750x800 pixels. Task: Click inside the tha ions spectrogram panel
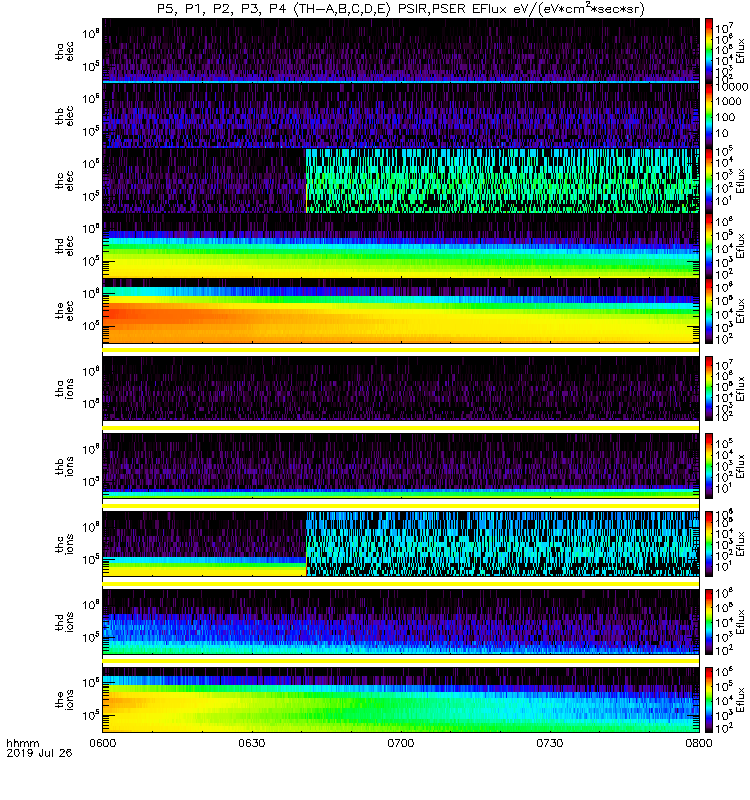[401, 388]
